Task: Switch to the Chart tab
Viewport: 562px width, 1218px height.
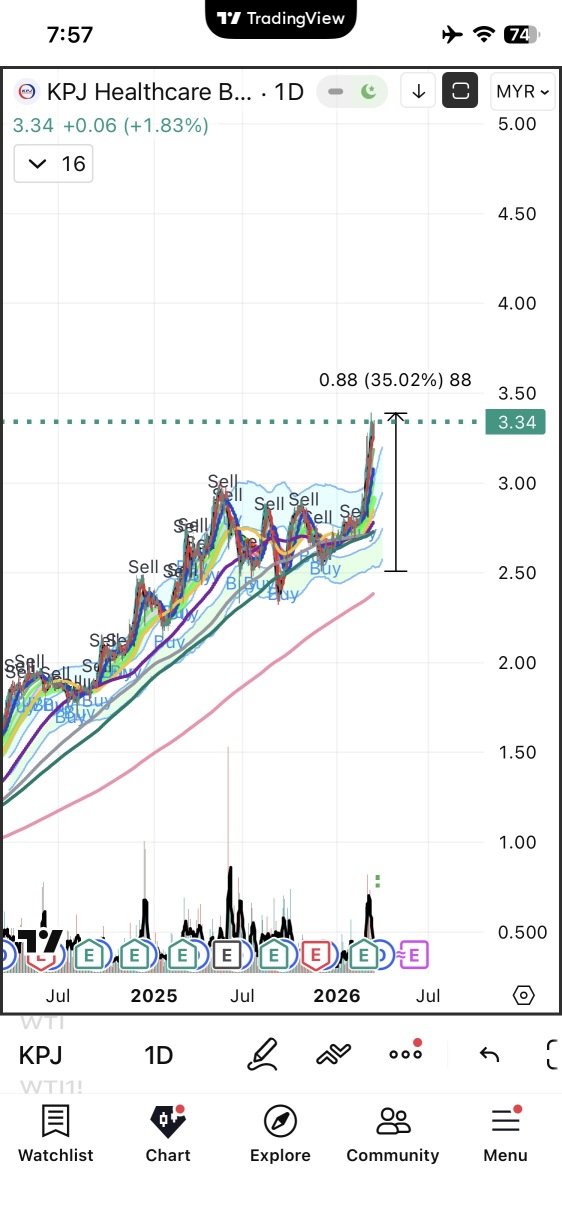Action: pyautogui.click(x=168, y=1134)
